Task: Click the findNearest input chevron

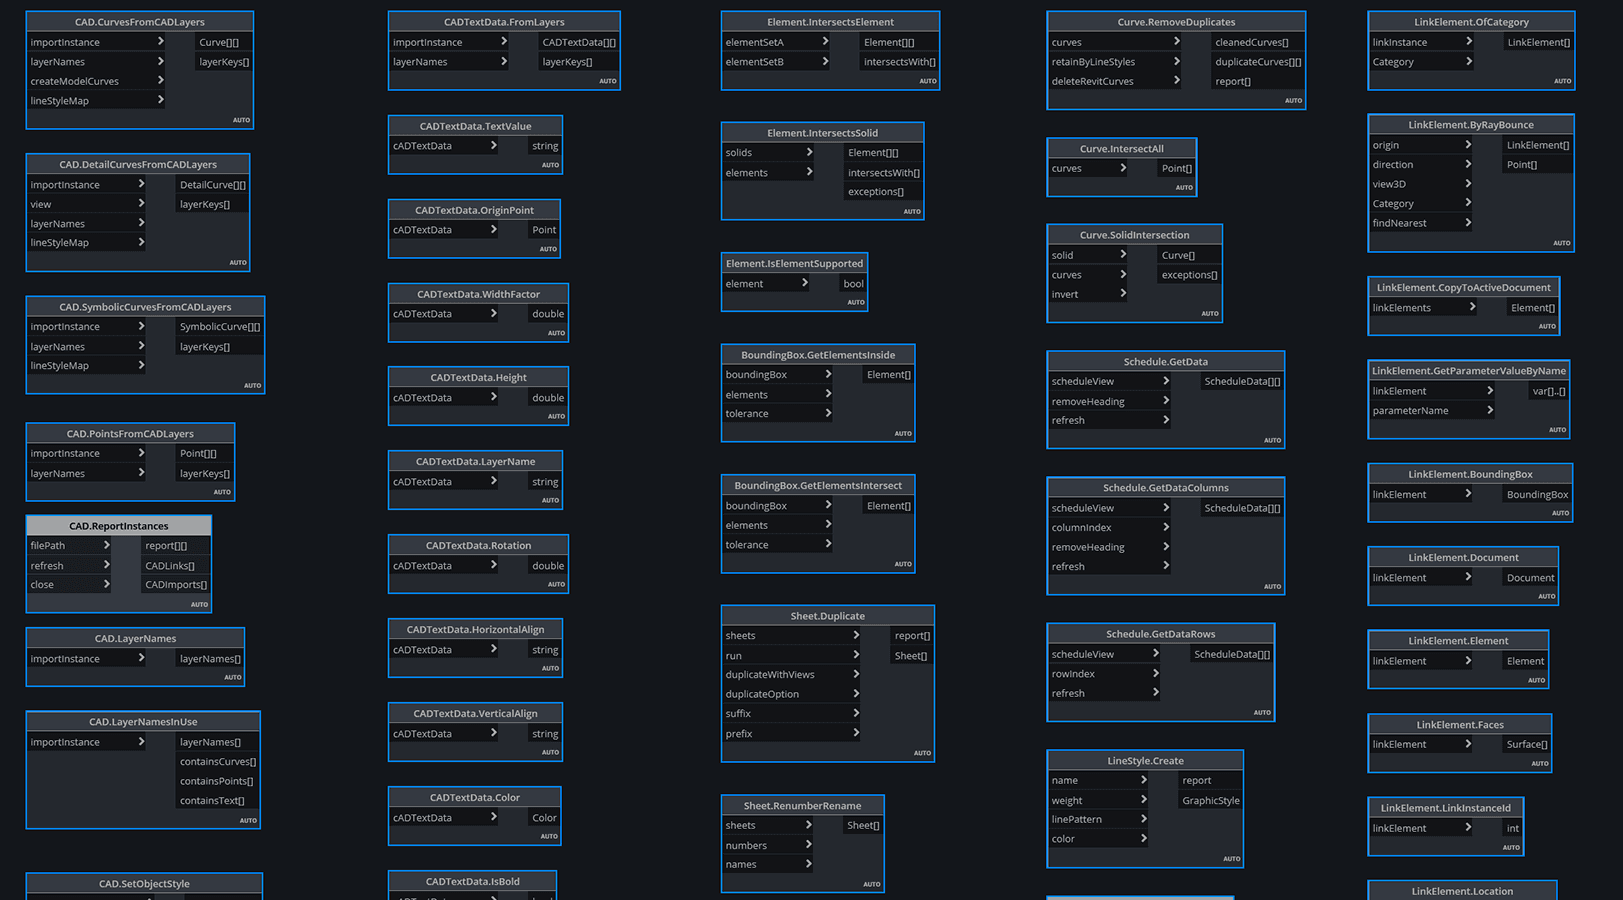Action: (x=1468, y=223)
